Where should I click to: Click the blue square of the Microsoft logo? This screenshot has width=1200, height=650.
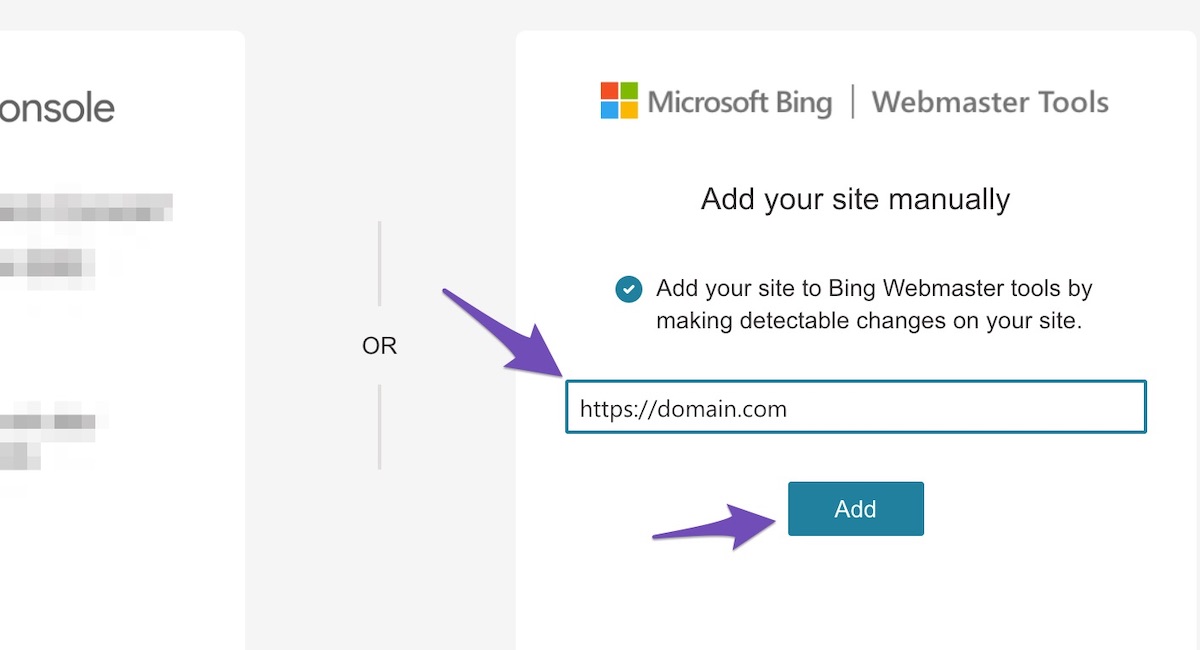pos(610,110)
